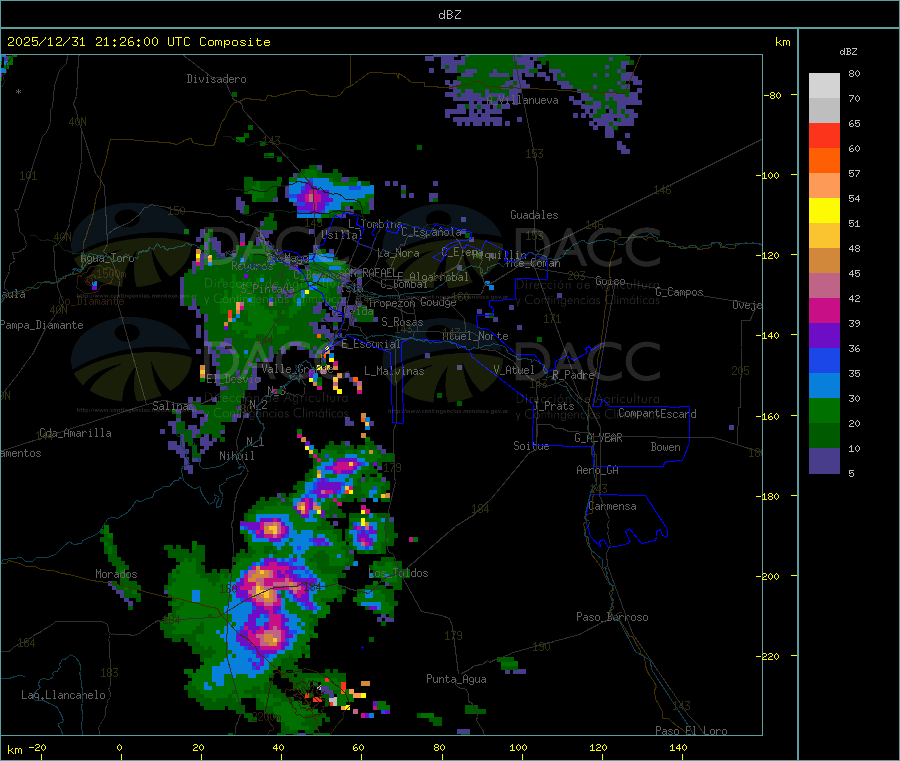This screenshot has height=761, width=900.
Task: Click the red 60-65 dBZ legend swatch
Action: tap(824, 135)
